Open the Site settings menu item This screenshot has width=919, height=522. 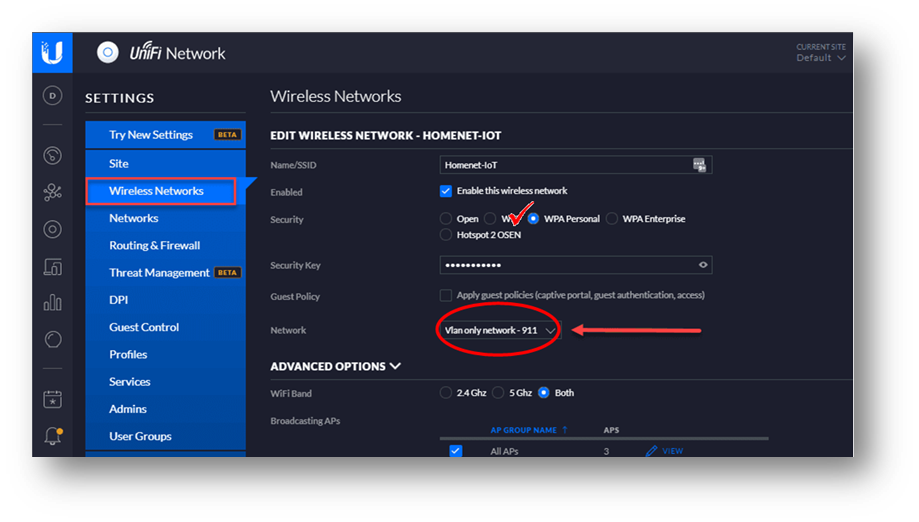[x=165, y=163]
